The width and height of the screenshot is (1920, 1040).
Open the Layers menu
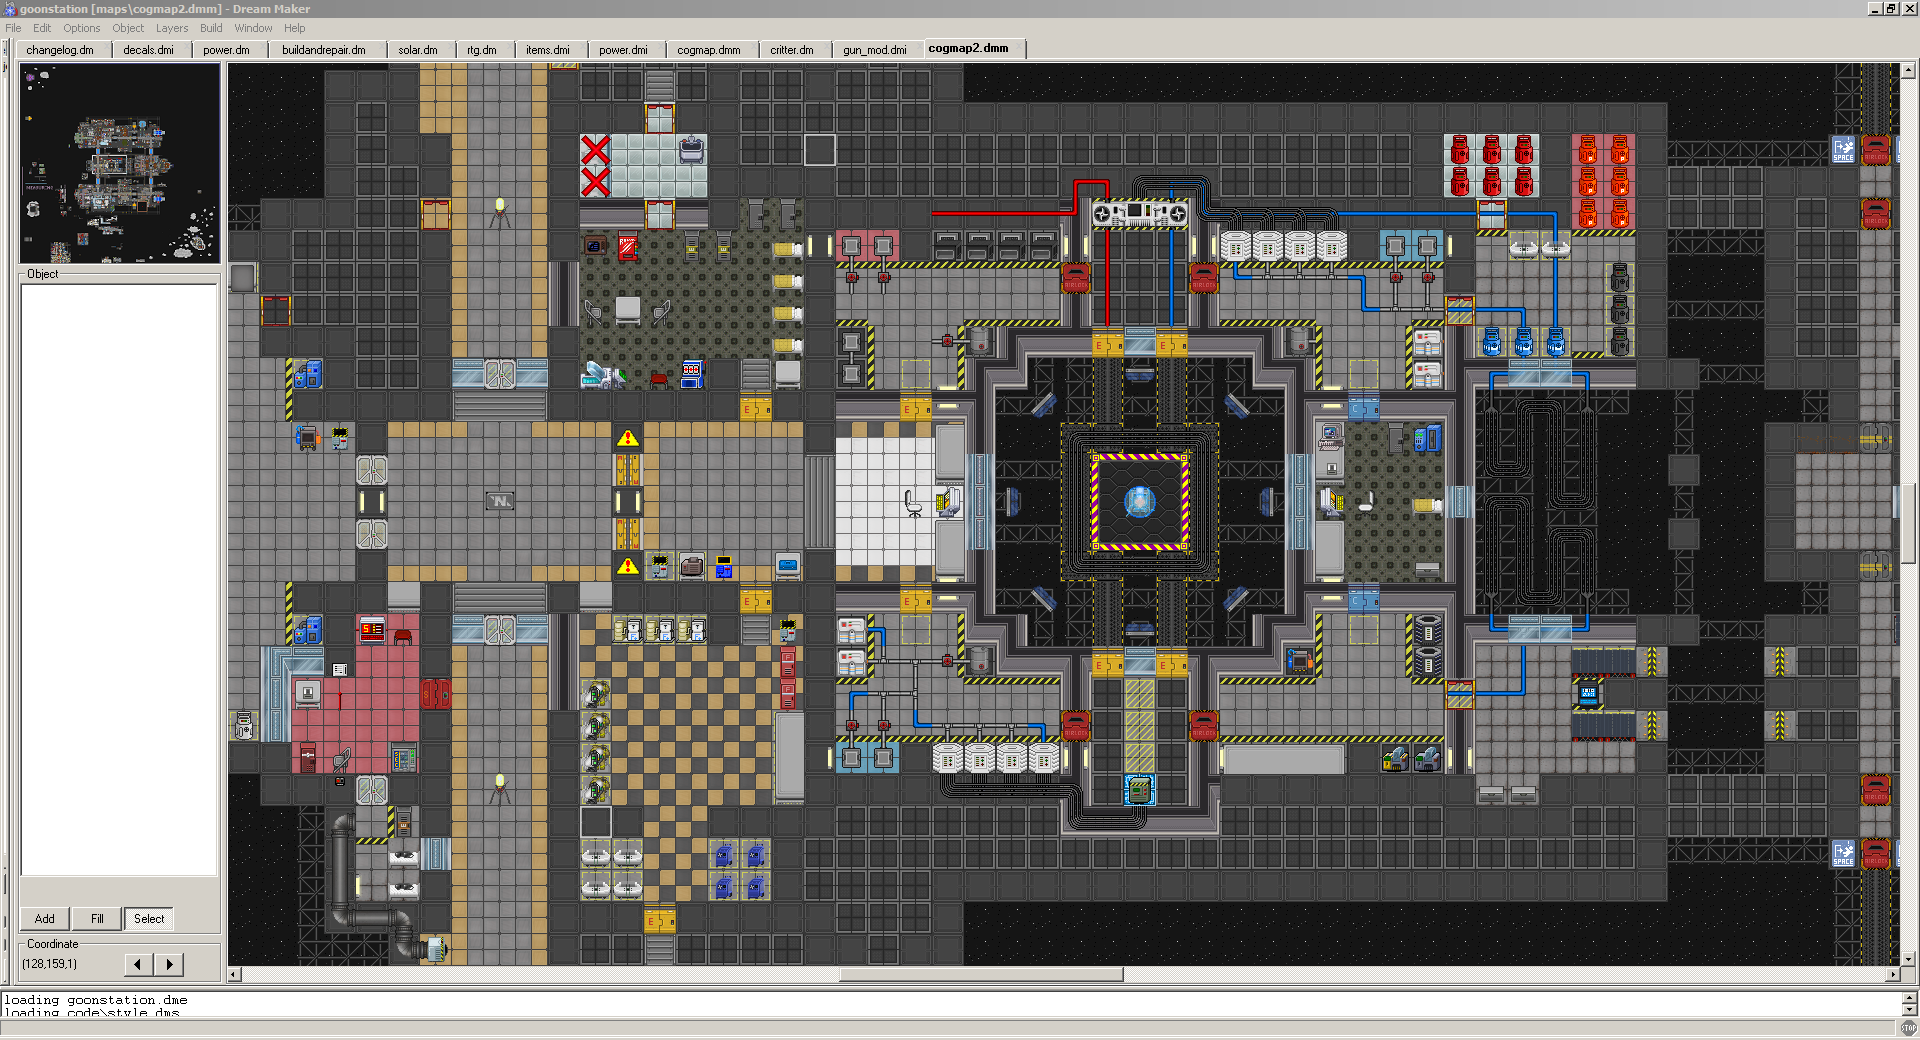[171, 28]
